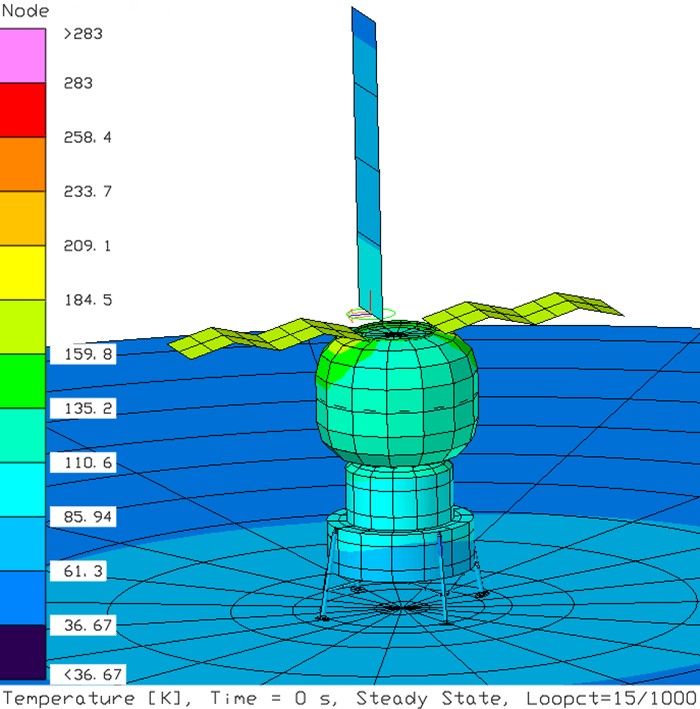
Task: Click the '233.7' legend value
Action: pos(87,191)
